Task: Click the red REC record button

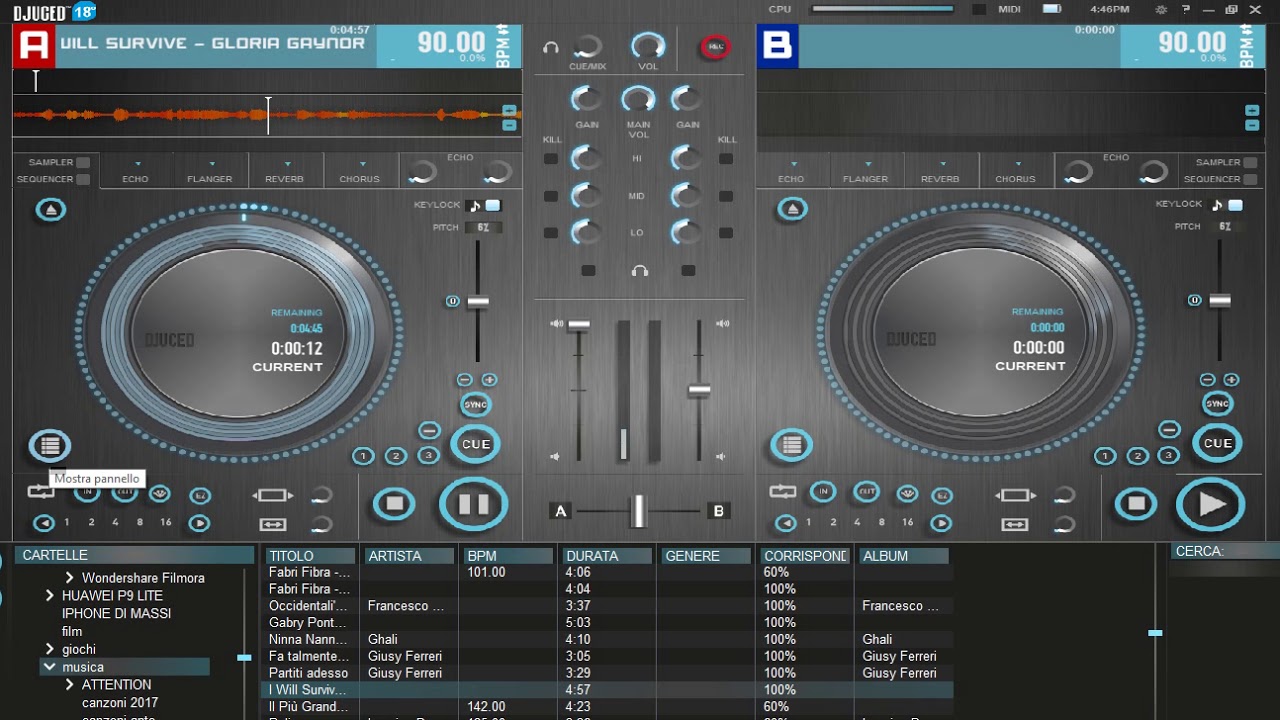Action: (715, 46)
